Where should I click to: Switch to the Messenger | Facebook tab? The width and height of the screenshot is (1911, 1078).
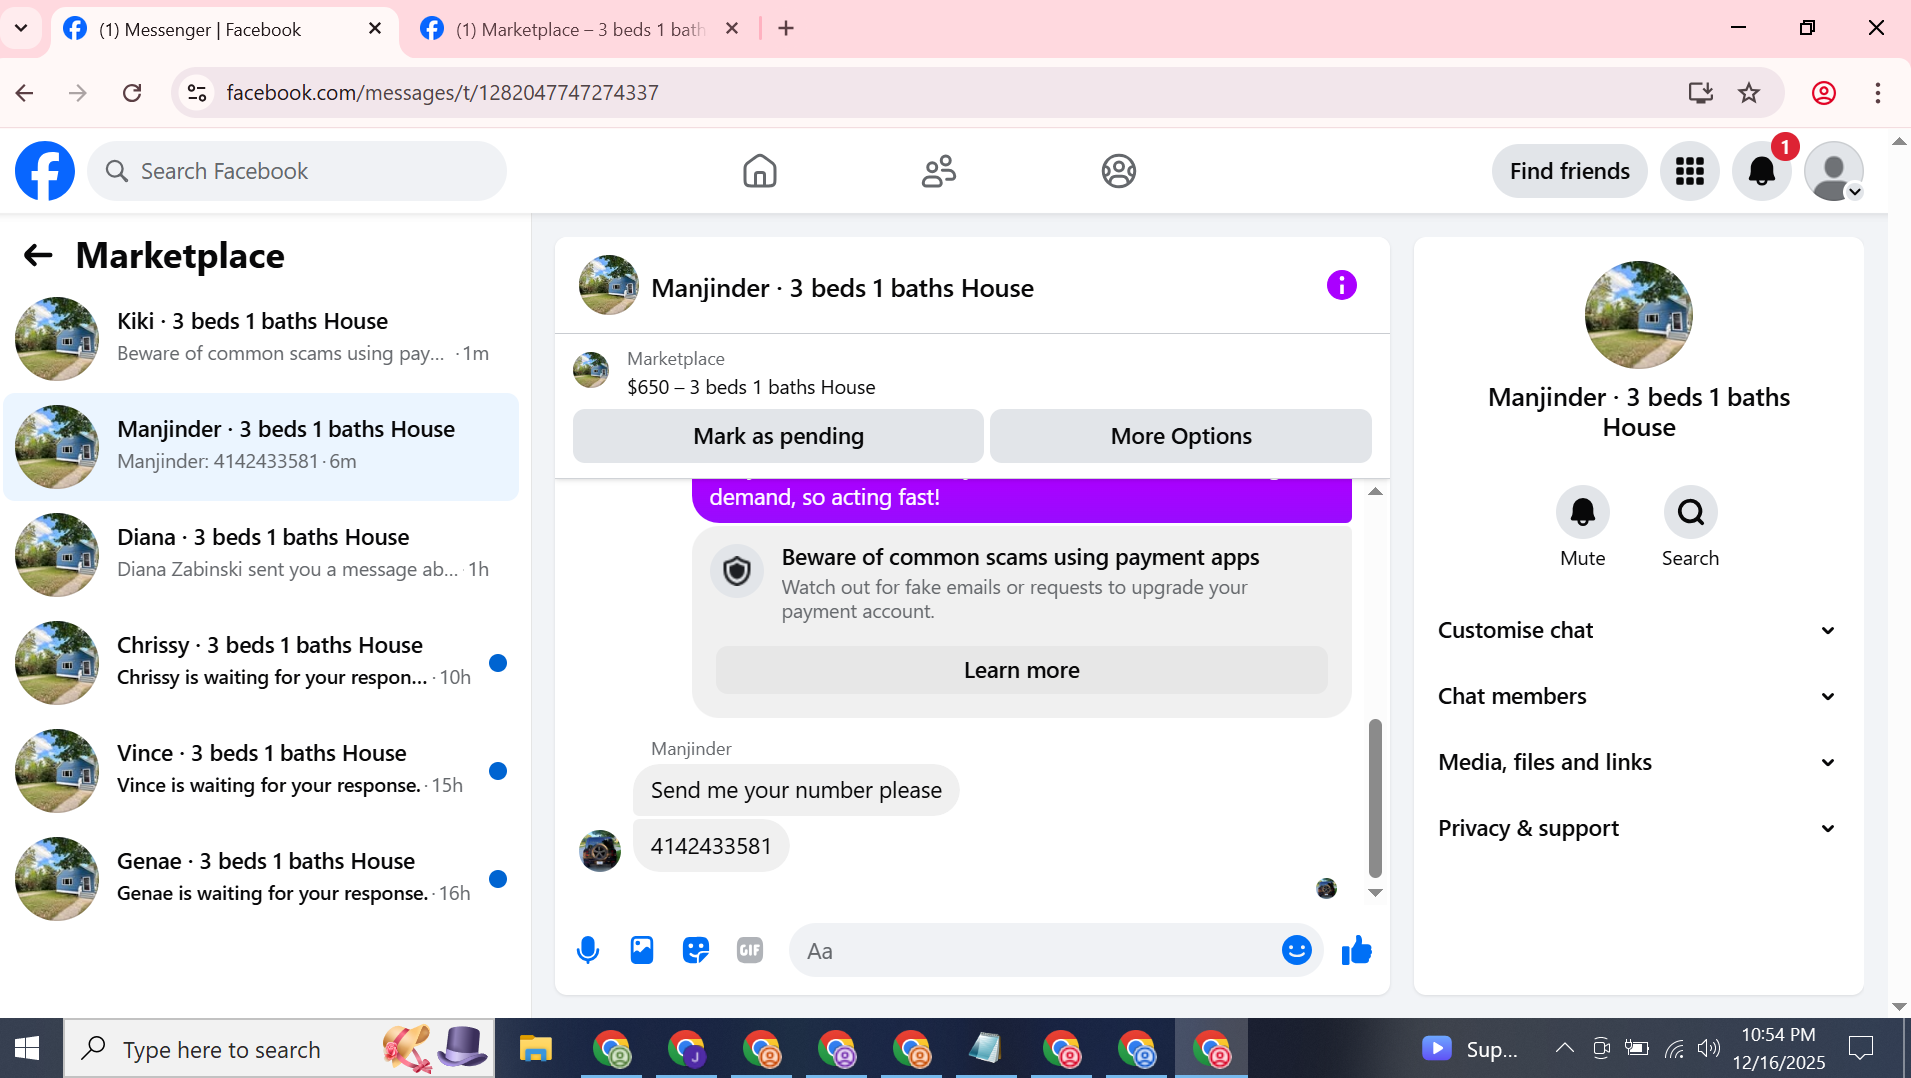coord(223,29)
